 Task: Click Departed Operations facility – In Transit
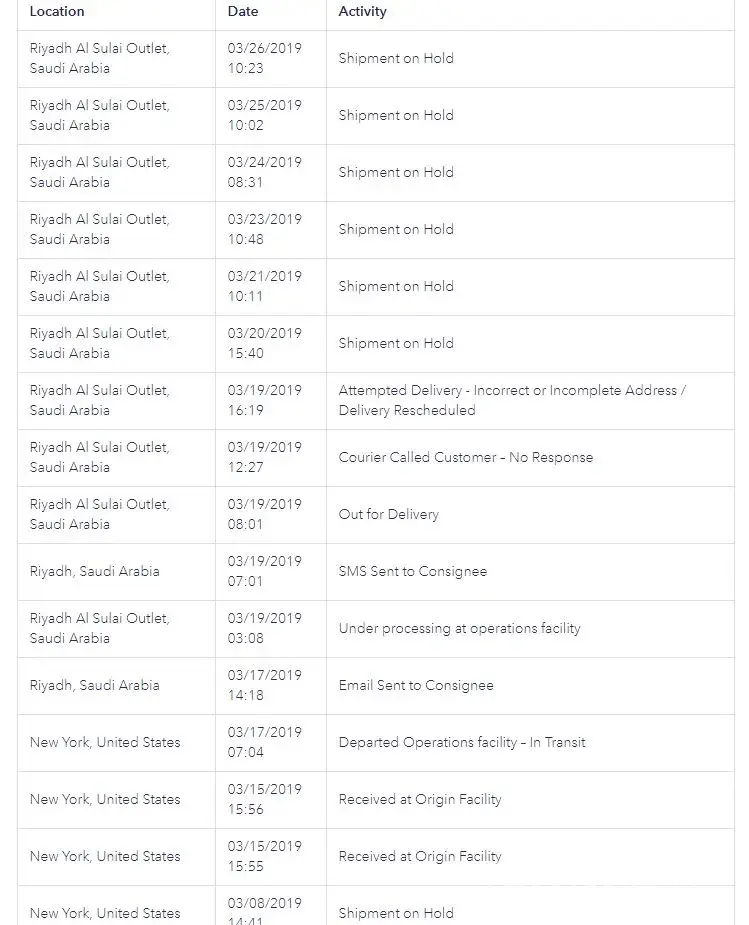click(462, 742)
